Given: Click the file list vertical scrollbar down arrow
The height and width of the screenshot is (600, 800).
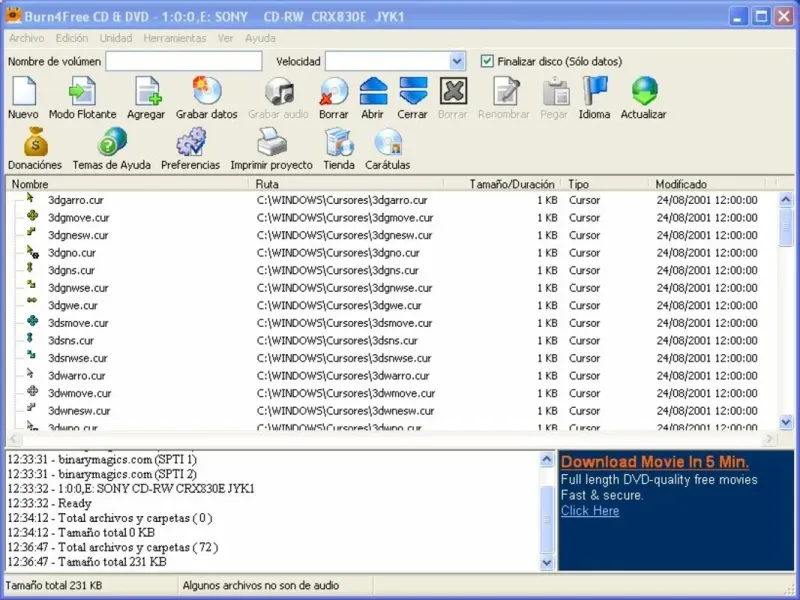Looking at the screenshot, I should (x=786, y=423).
